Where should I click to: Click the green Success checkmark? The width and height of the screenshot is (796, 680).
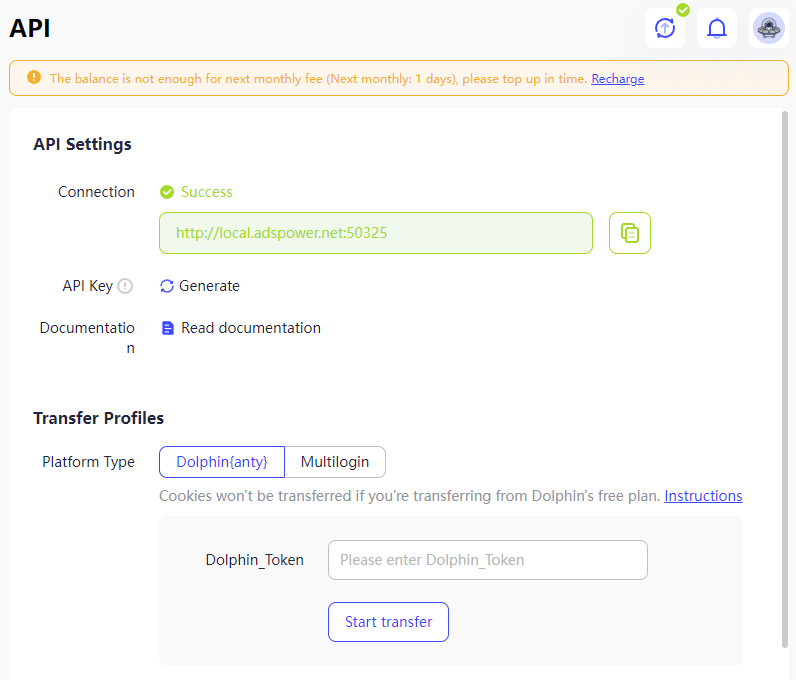pos(167,192)
